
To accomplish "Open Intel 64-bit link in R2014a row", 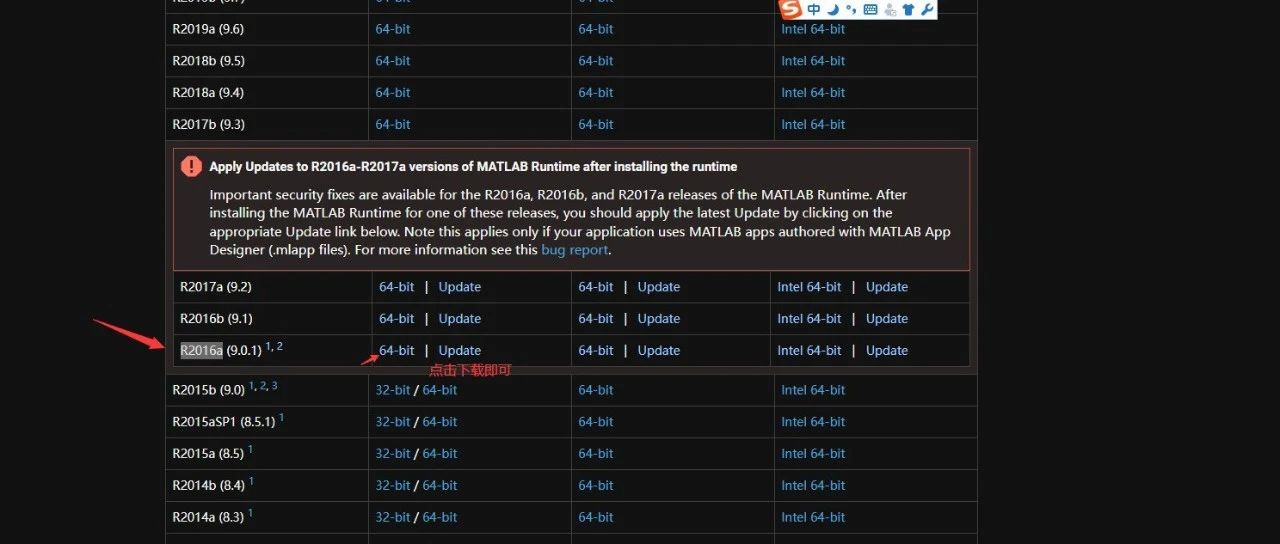I will click(813, 518).
